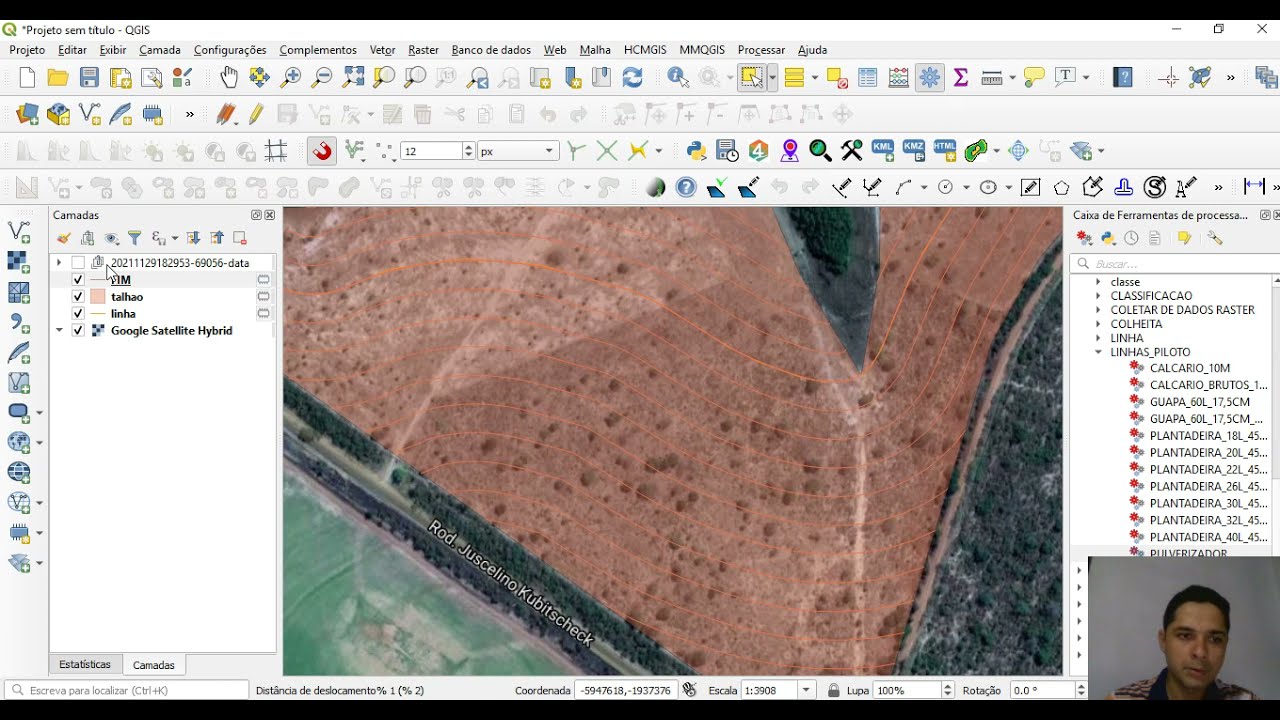
Task: Toggle the scale lock icon in status bar
Action: [x=834, y=690]
